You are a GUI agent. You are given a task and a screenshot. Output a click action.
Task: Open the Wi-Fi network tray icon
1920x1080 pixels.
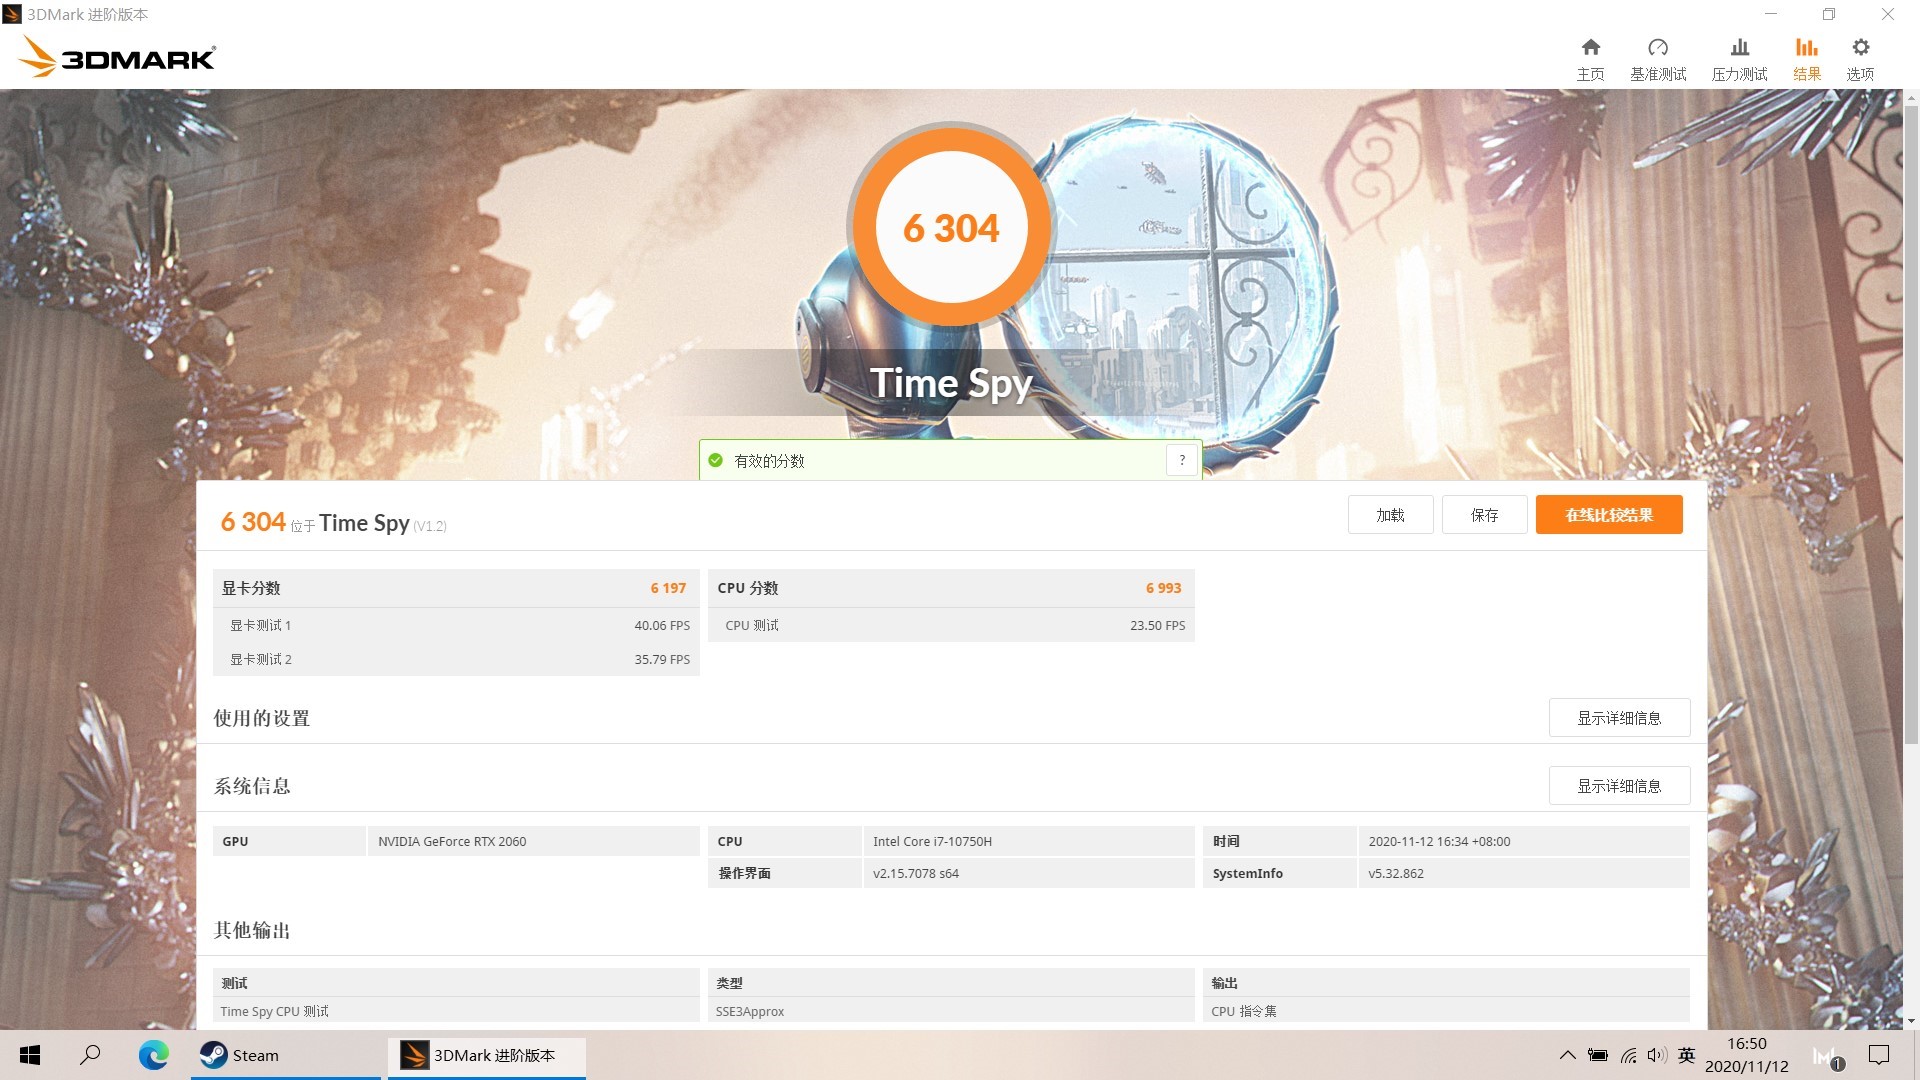click(1629, 1055)
